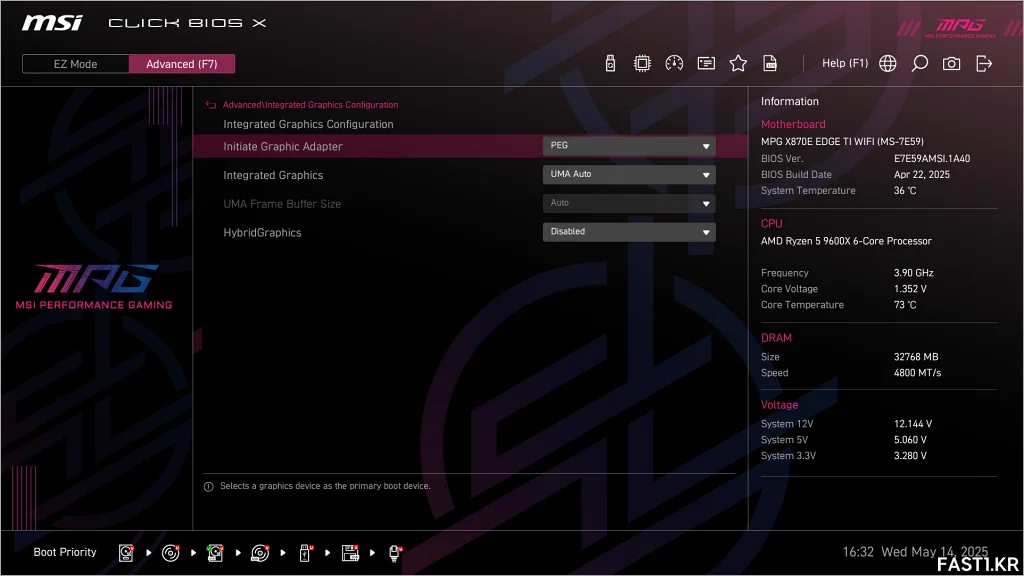
Task: Click the Help (F1) button
Action: 845,63
